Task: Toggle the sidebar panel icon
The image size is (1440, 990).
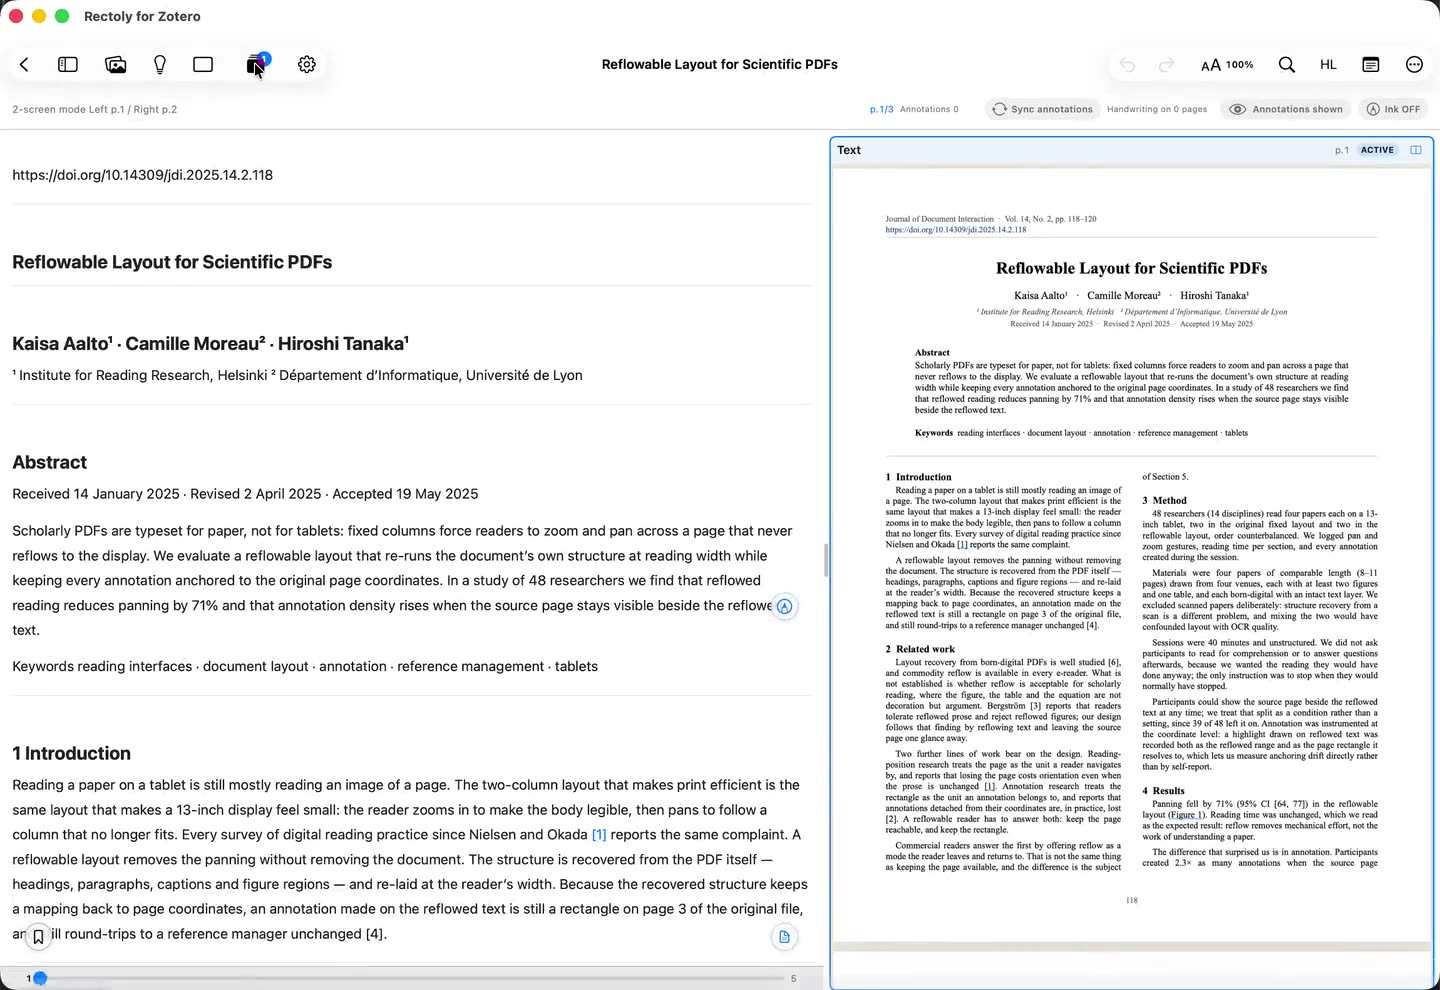Action: 68,64
